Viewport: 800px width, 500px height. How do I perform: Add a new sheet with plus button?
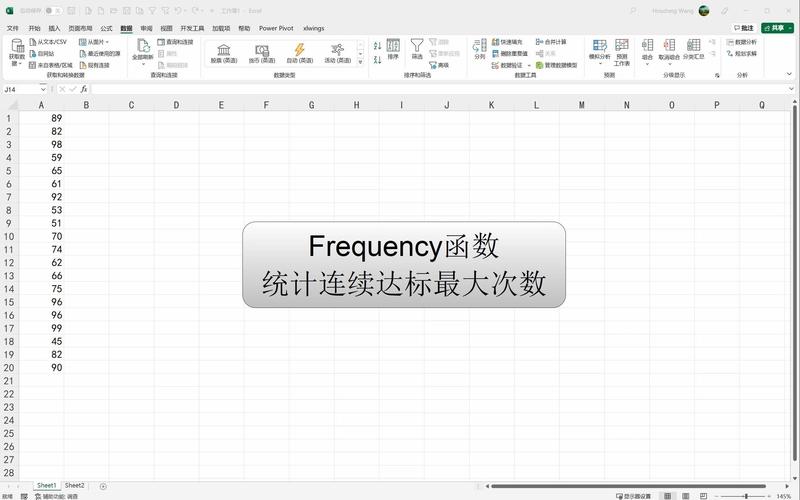click(x=103, y=486)
